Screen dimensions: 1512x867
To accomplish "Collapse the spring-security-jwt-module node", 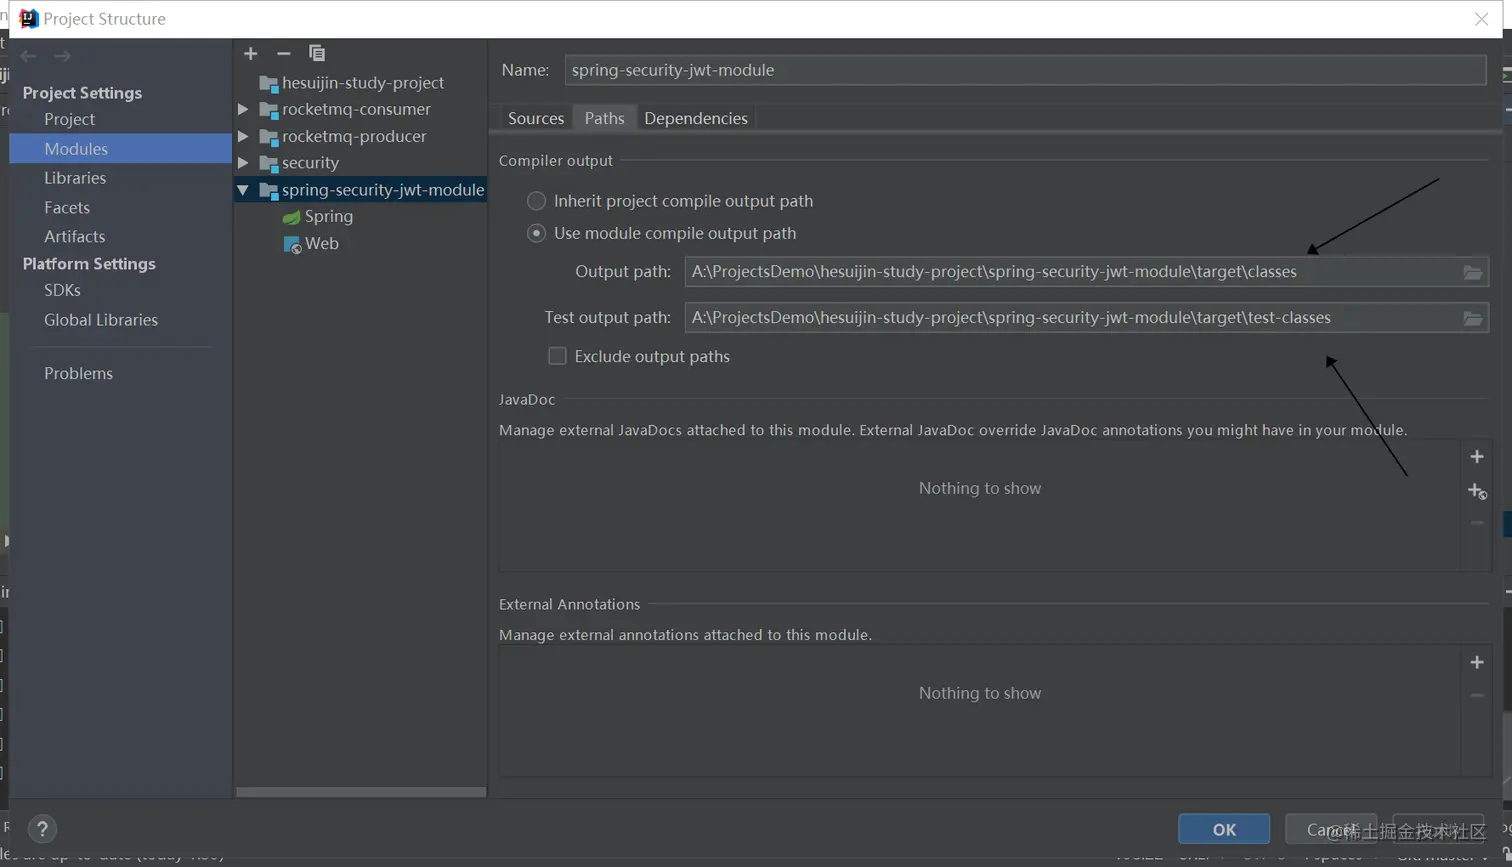I will pyautogui.click(x=243, y=189).
